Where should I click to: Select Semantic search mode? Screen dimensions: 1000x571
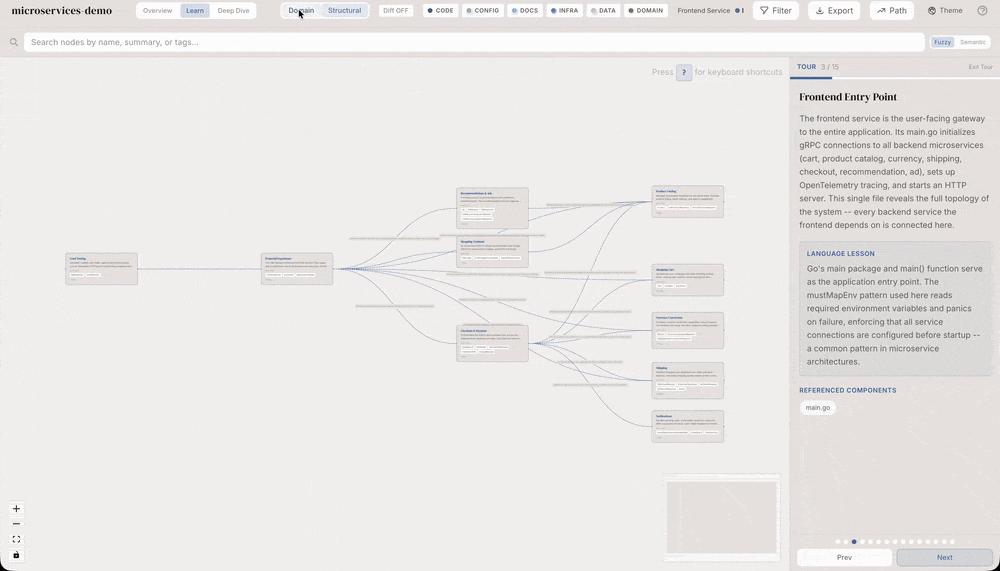coord(973,42)
